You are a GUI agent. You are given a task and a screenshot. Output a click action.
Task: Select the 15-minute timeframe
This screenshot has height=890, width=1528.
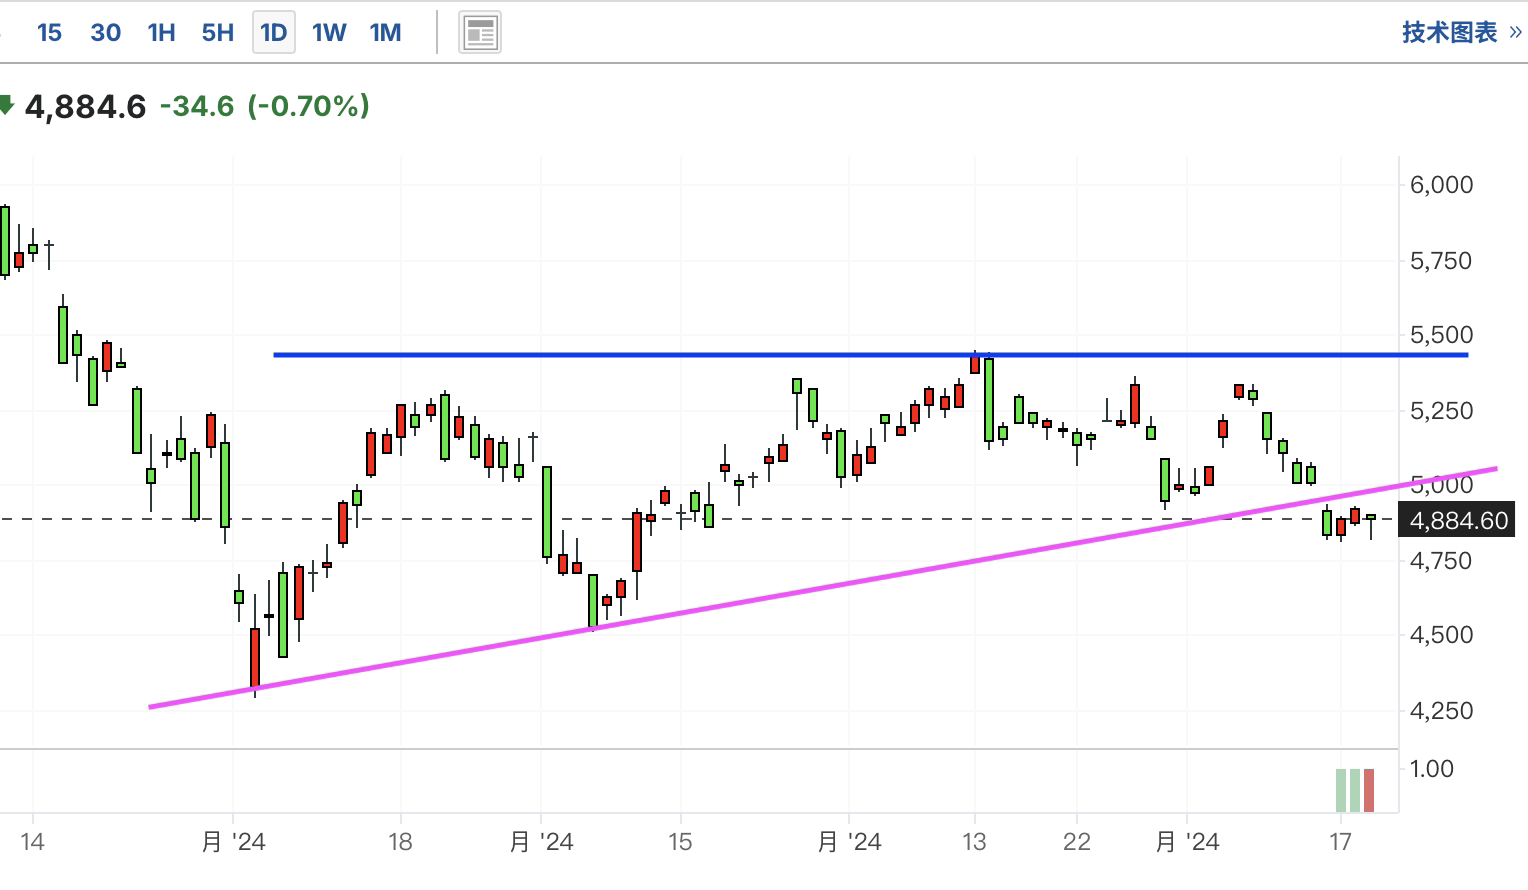49,33
